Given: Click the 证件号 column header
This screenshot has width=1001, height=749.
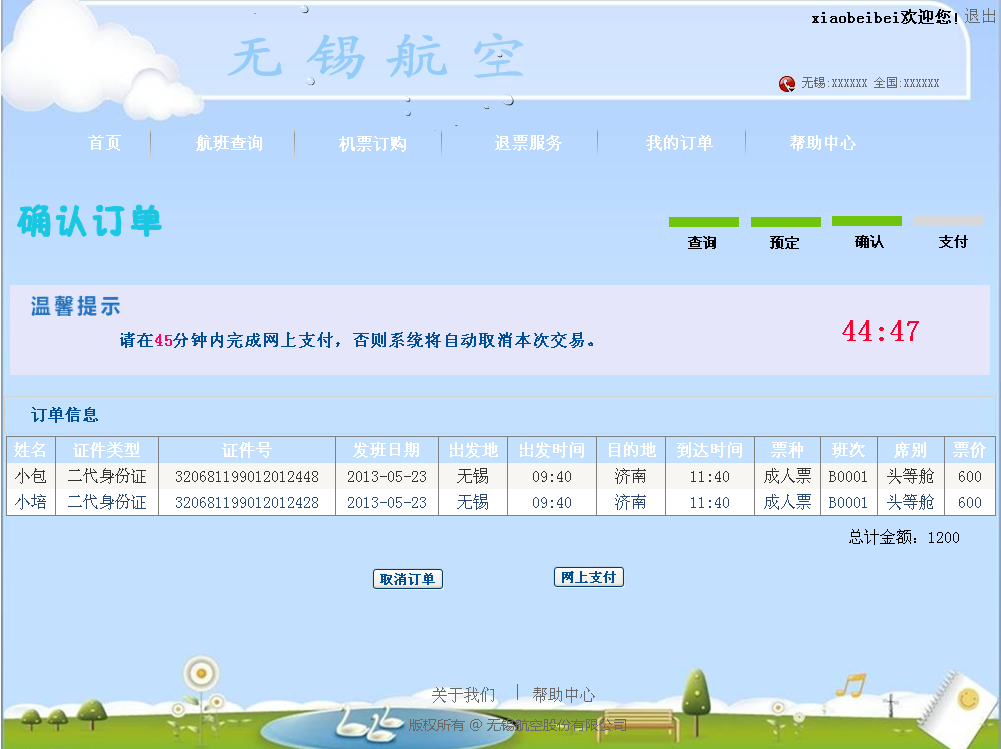Looking at the screenshot, I should pyautogui.click(x=247, y=450).
